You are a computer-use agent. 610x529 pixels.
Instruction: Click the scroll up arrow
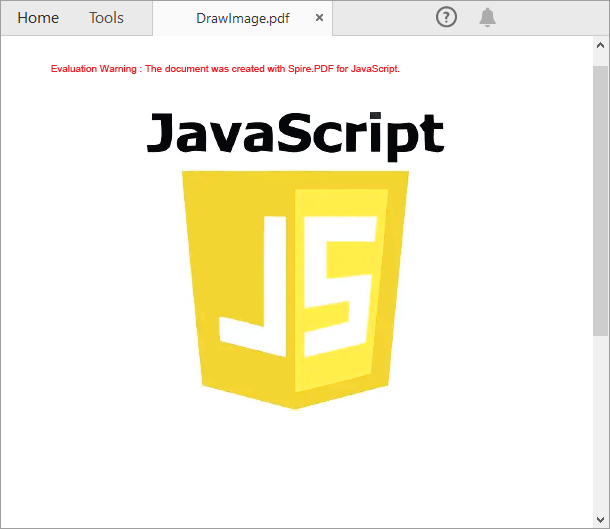(600, 46)
